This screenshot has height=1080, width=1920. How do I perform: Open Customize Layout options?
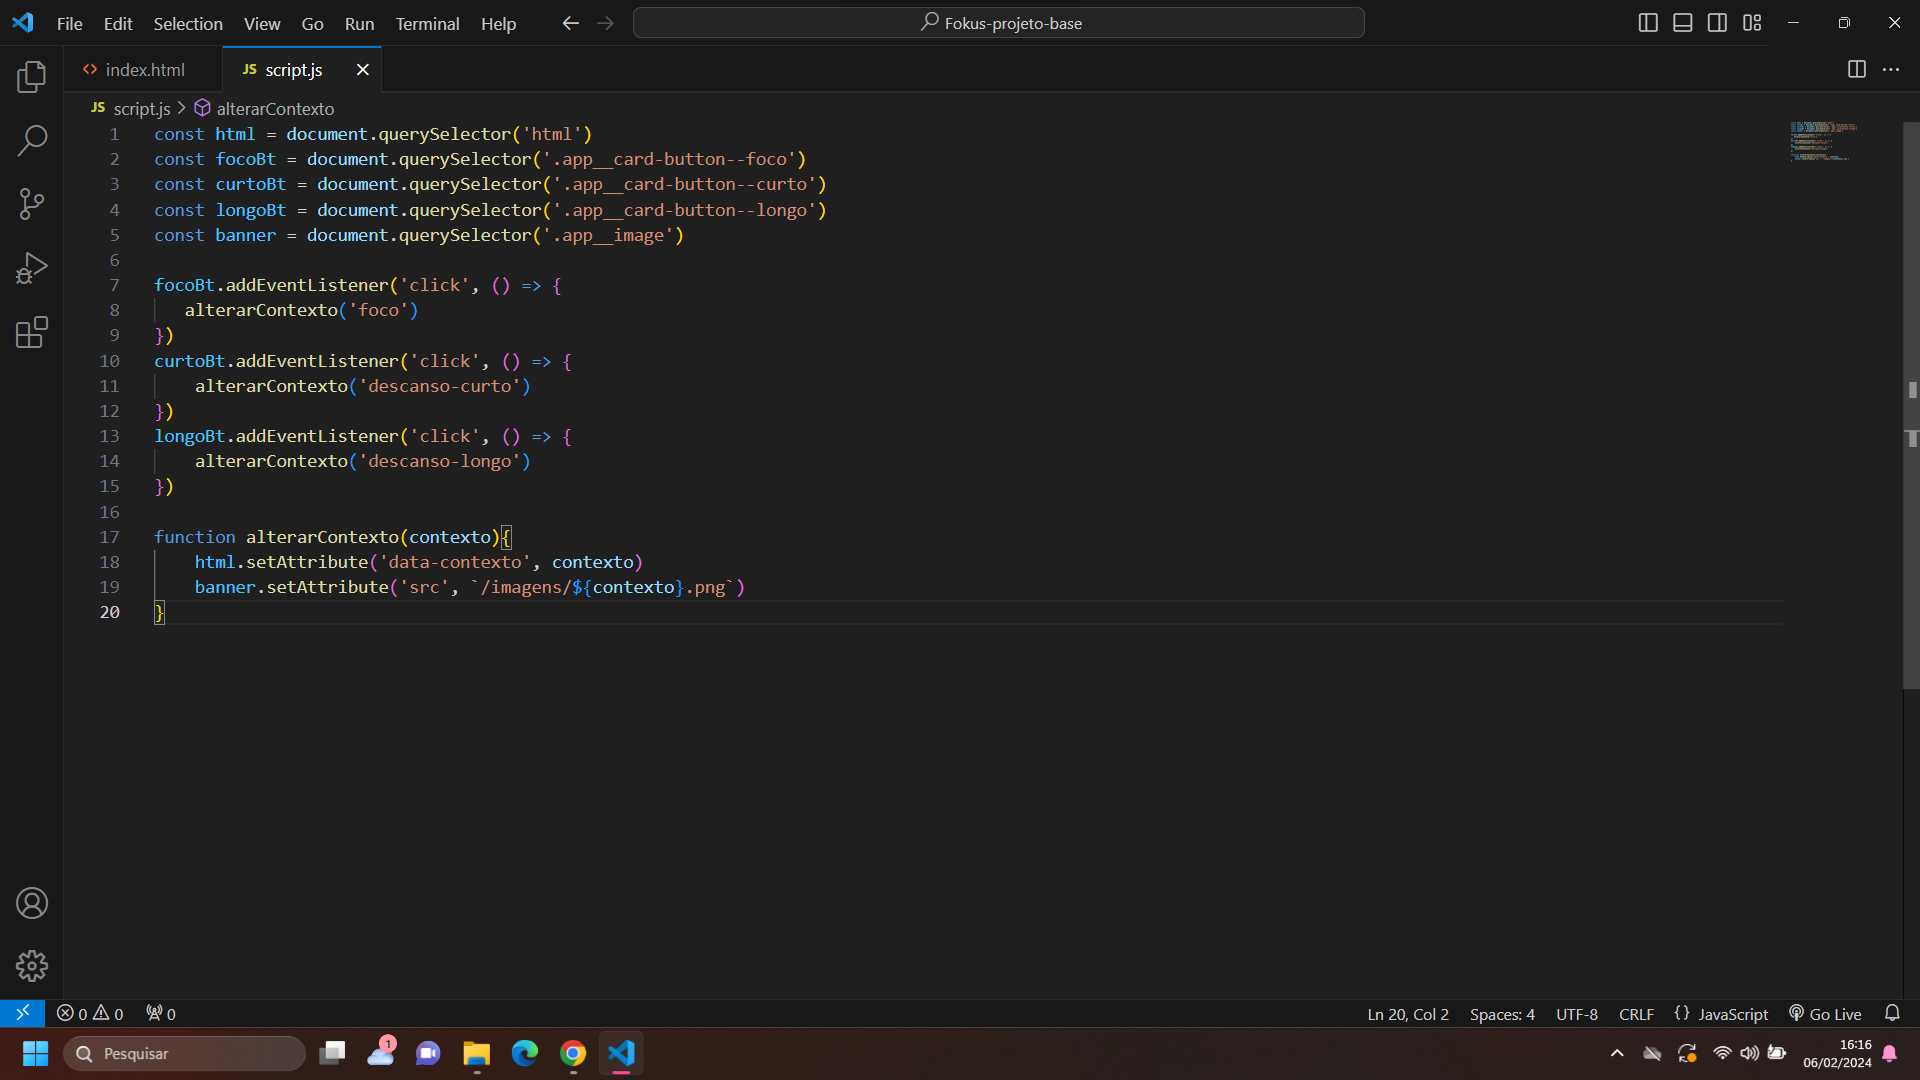click(x=1752, y=23)
